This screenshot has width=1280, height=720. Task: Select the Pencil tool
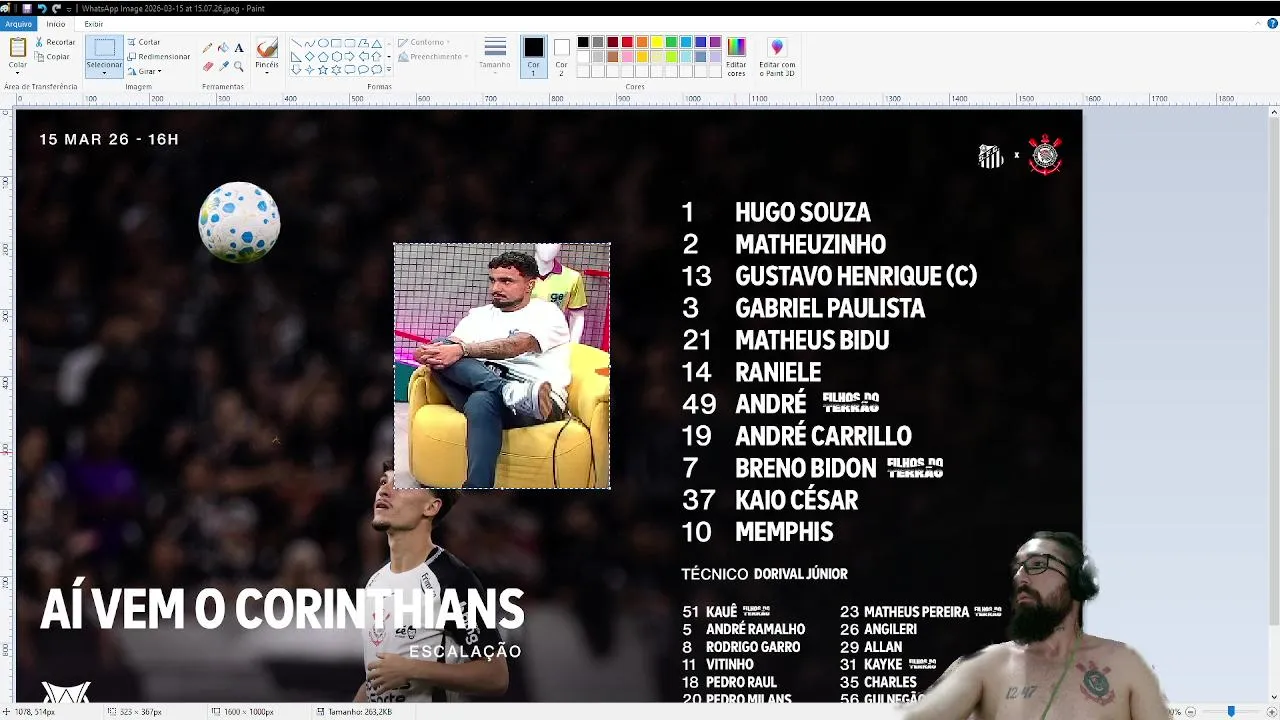(x=208, y=48)
